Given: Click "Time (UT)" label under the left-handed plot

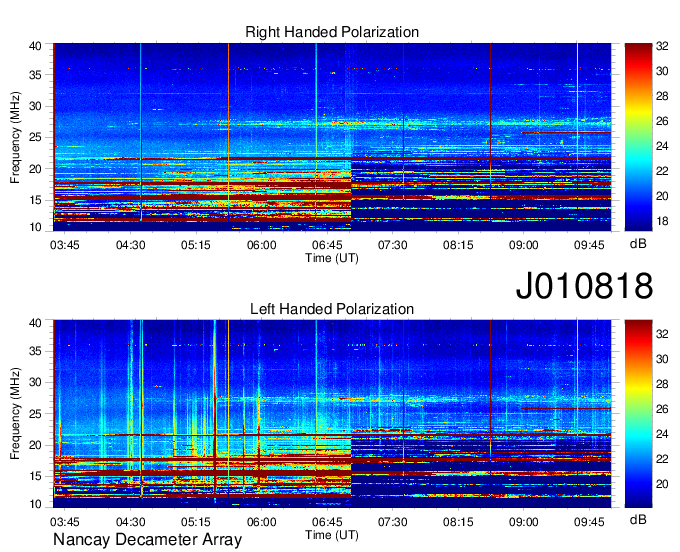Looking at the screenshot, I should (x=332, y=535).
